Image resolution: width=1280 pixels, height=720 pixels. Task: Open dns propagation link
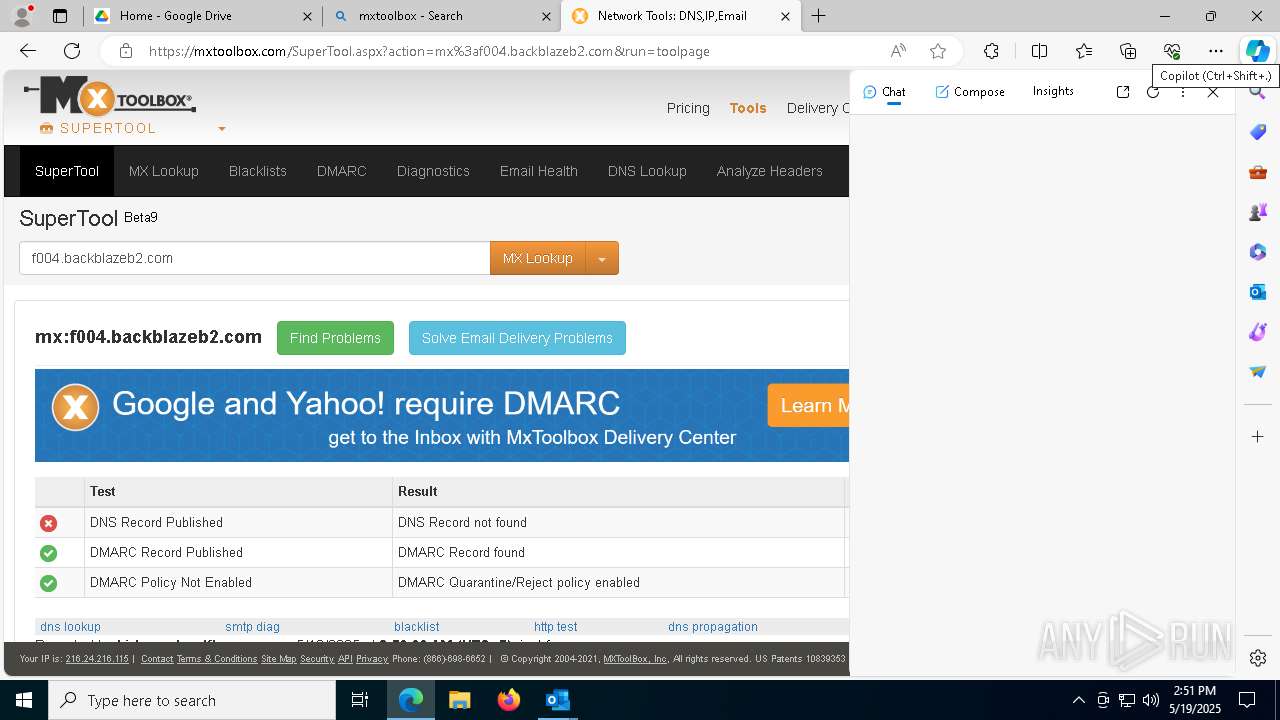(x=713, y=627)
